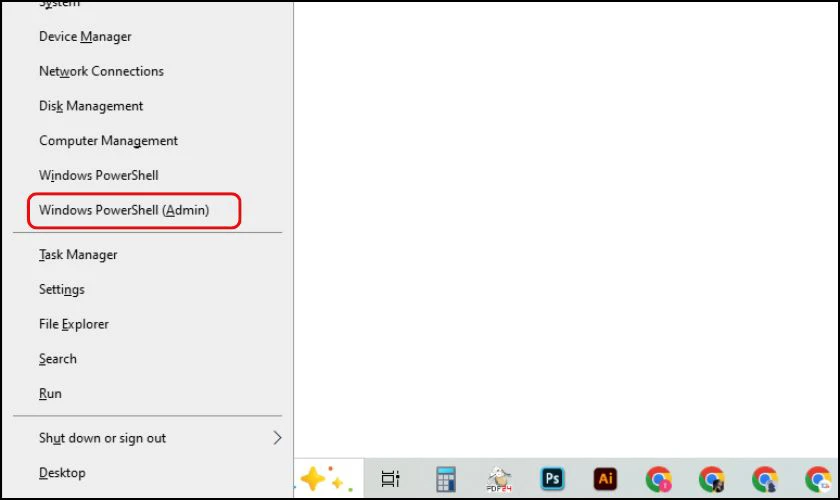
Task: Switch to Photoshop on the taskbar
Action: point(552,479)
